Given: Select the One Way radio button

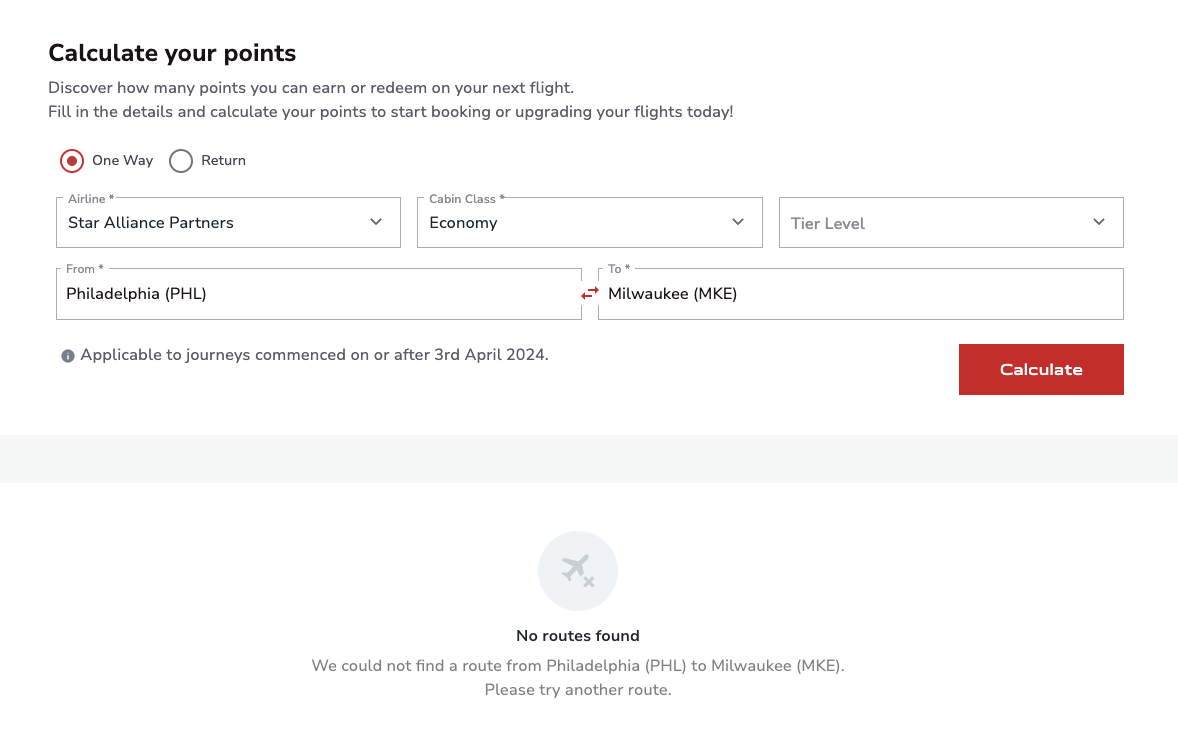Looking at the screenshot, I should point(72,161).
